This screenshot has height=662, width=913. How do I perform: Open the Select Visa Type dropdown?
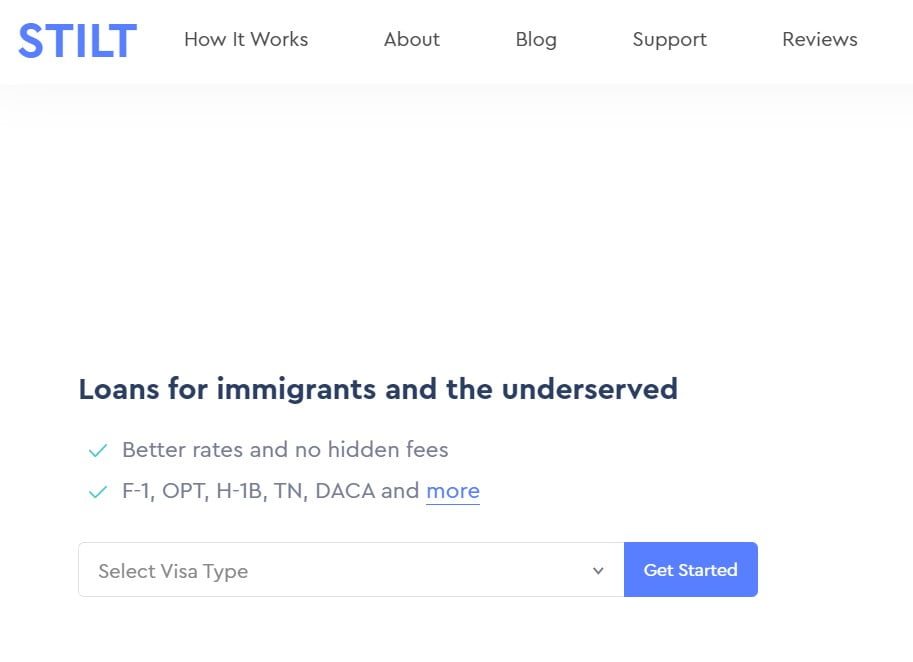tap(350, 570)
